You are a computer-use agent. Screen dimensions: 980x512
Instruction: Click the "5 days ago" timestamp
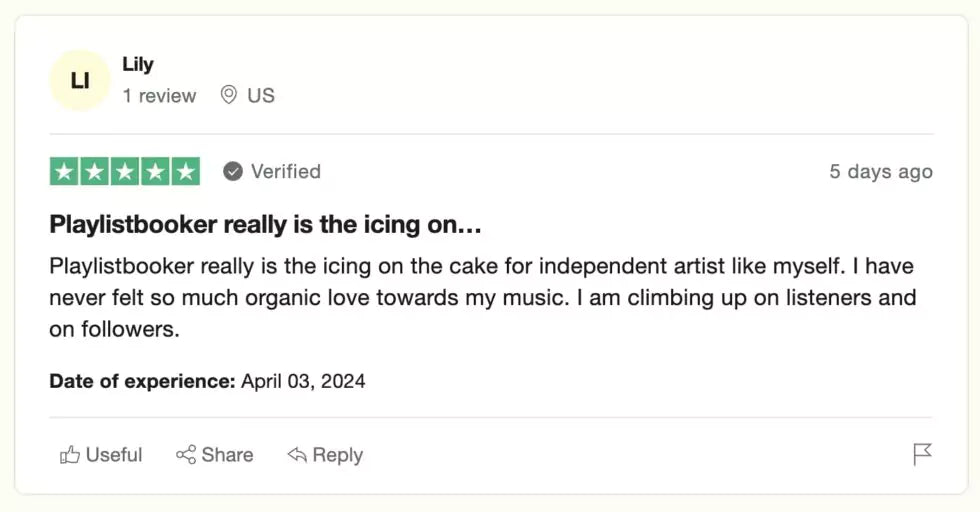click(880, 172)
